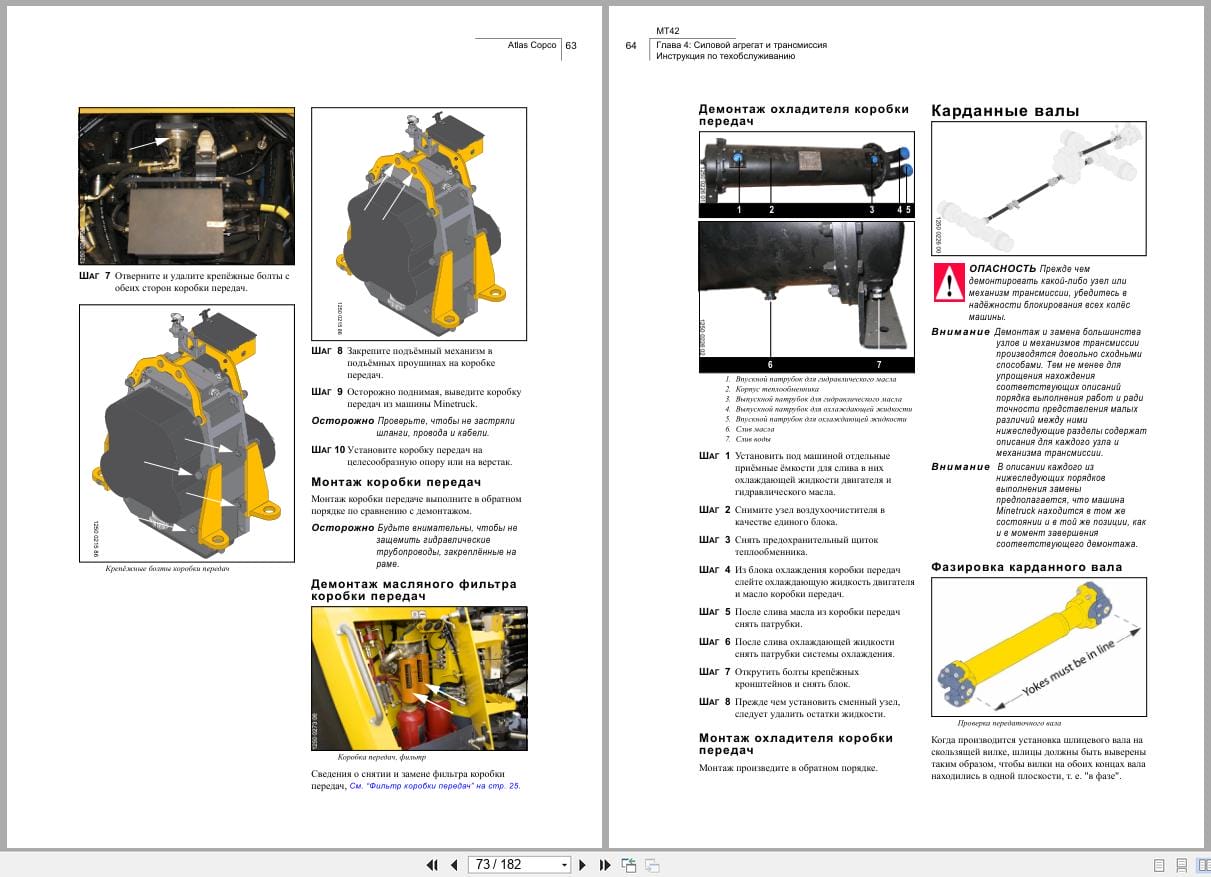Click the greyed go-to-next-view icon
1211x877 pixels.
(x=652, y=864)
